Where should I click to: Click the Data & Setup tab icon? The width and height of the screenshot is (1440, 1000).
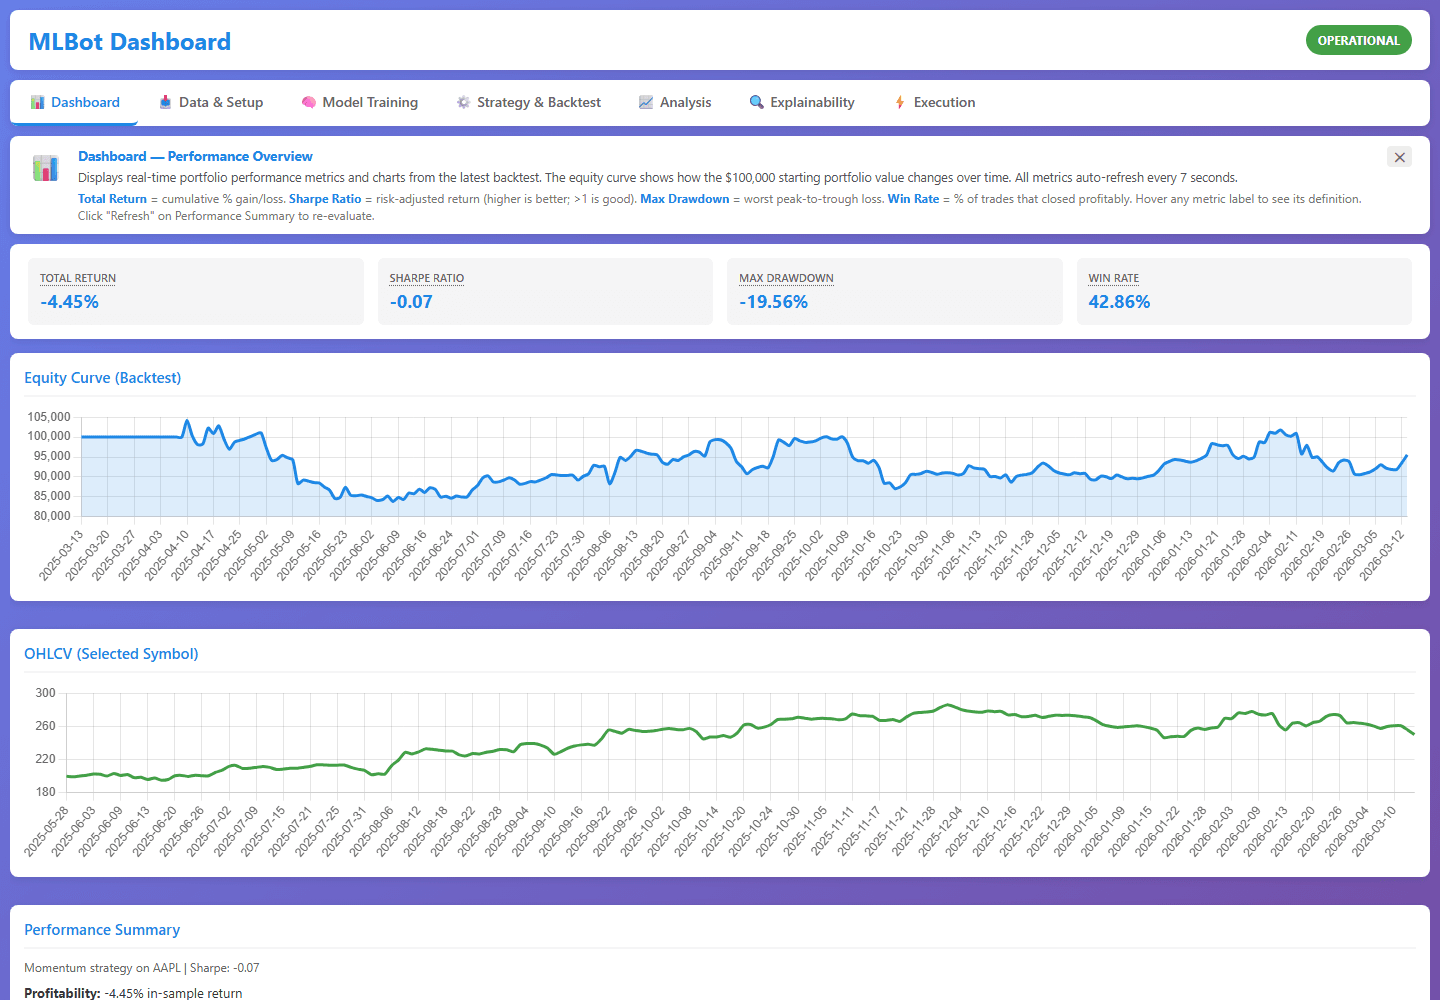tap(165, 102)
